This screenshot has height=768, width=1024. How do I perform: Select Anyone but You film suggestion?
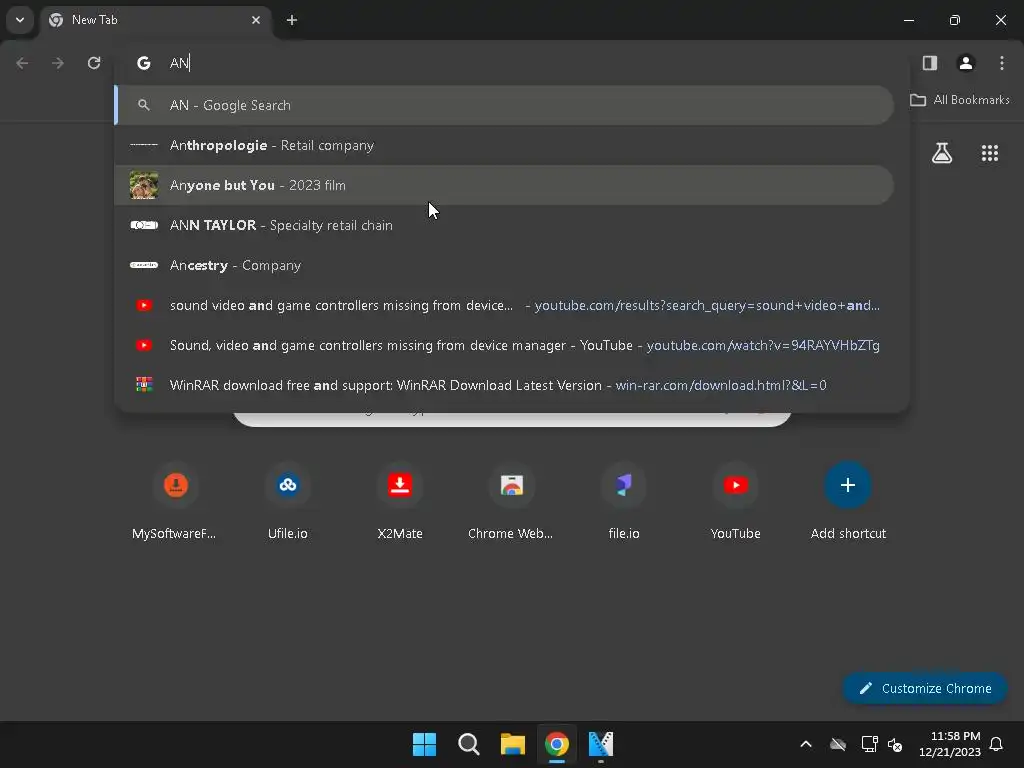tap(504, 185)
